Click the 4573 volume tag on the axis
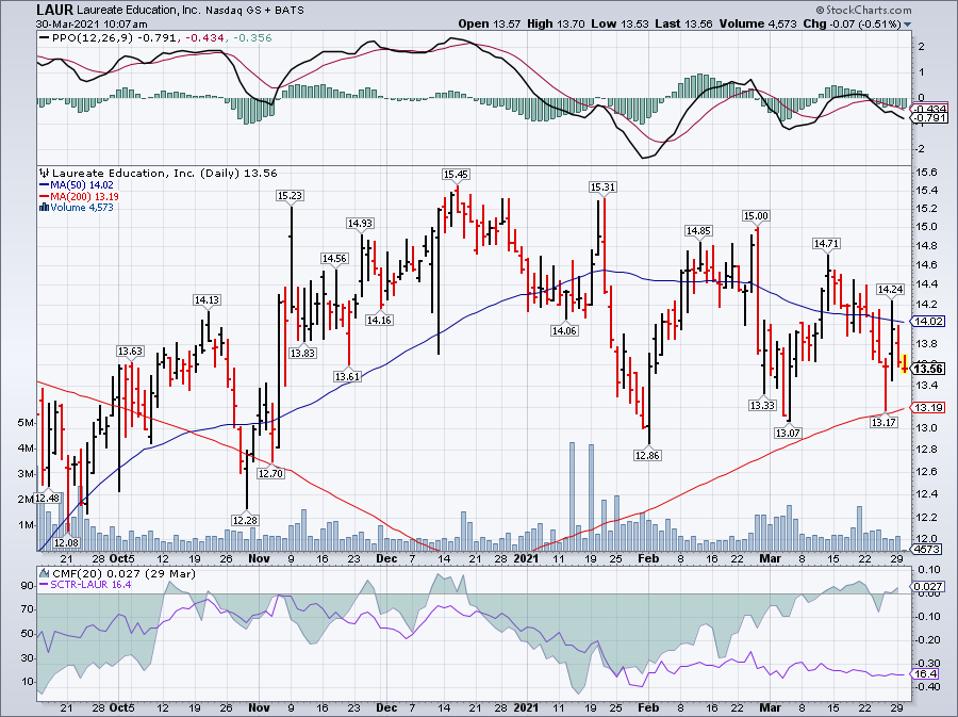Image resolution: width=958 pixels, height=717 pixels. coord(927,550)
